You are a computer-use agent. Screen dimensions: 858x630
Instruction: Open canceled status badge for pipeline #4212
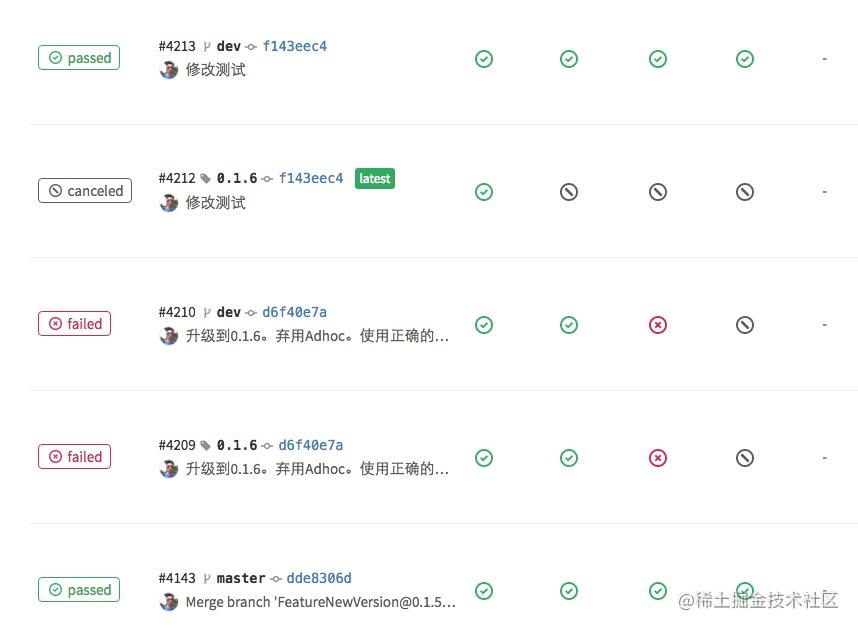(85, 191)
